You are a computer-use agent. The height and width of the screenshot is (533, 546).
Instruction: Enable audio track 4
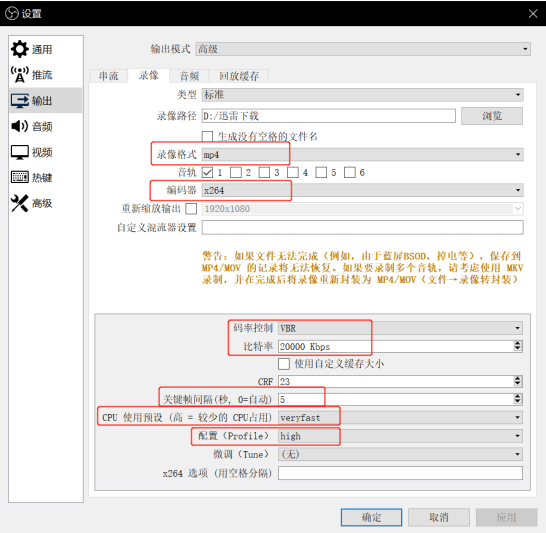point(292,172)
